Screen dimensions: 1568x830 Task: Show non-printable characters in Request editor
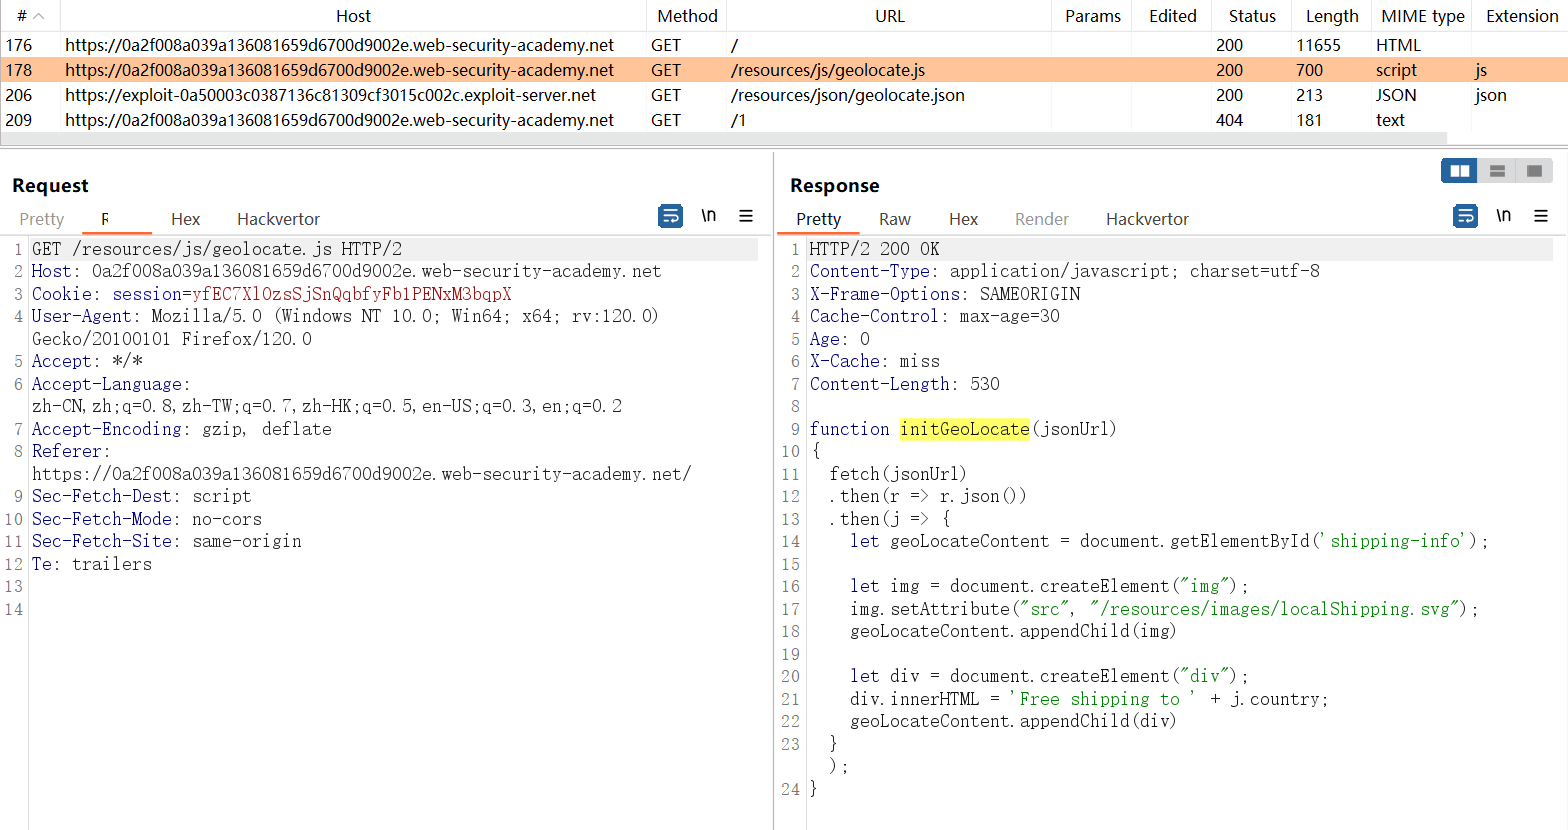pos(708,216)
